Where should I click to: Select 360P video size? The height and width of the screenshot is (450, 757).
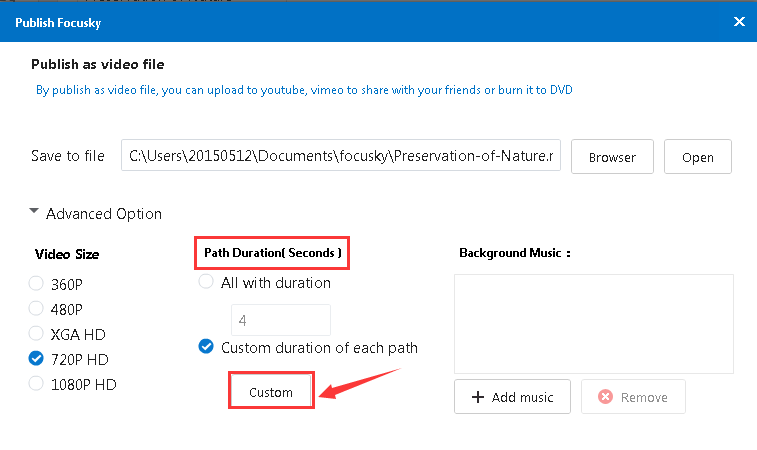pyautogui.click(x=36, y=283)
